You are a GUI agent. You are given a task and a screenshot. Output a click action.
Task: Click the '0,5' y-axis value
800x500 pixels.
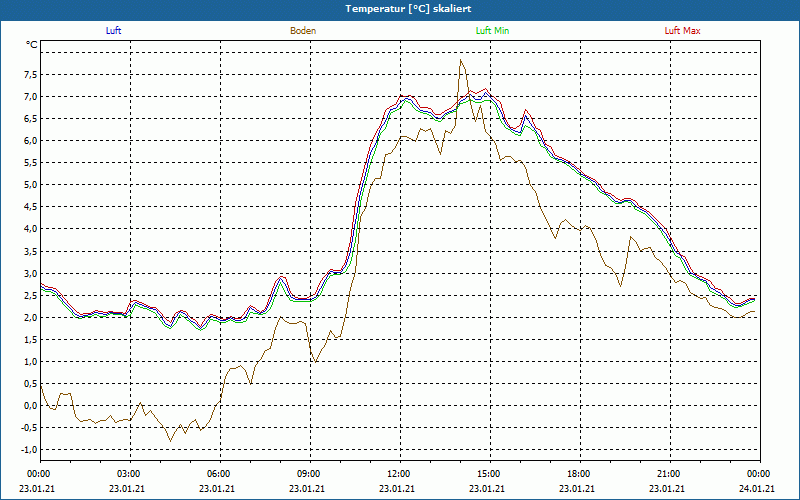pyautogui.click(x=30, y=384)
